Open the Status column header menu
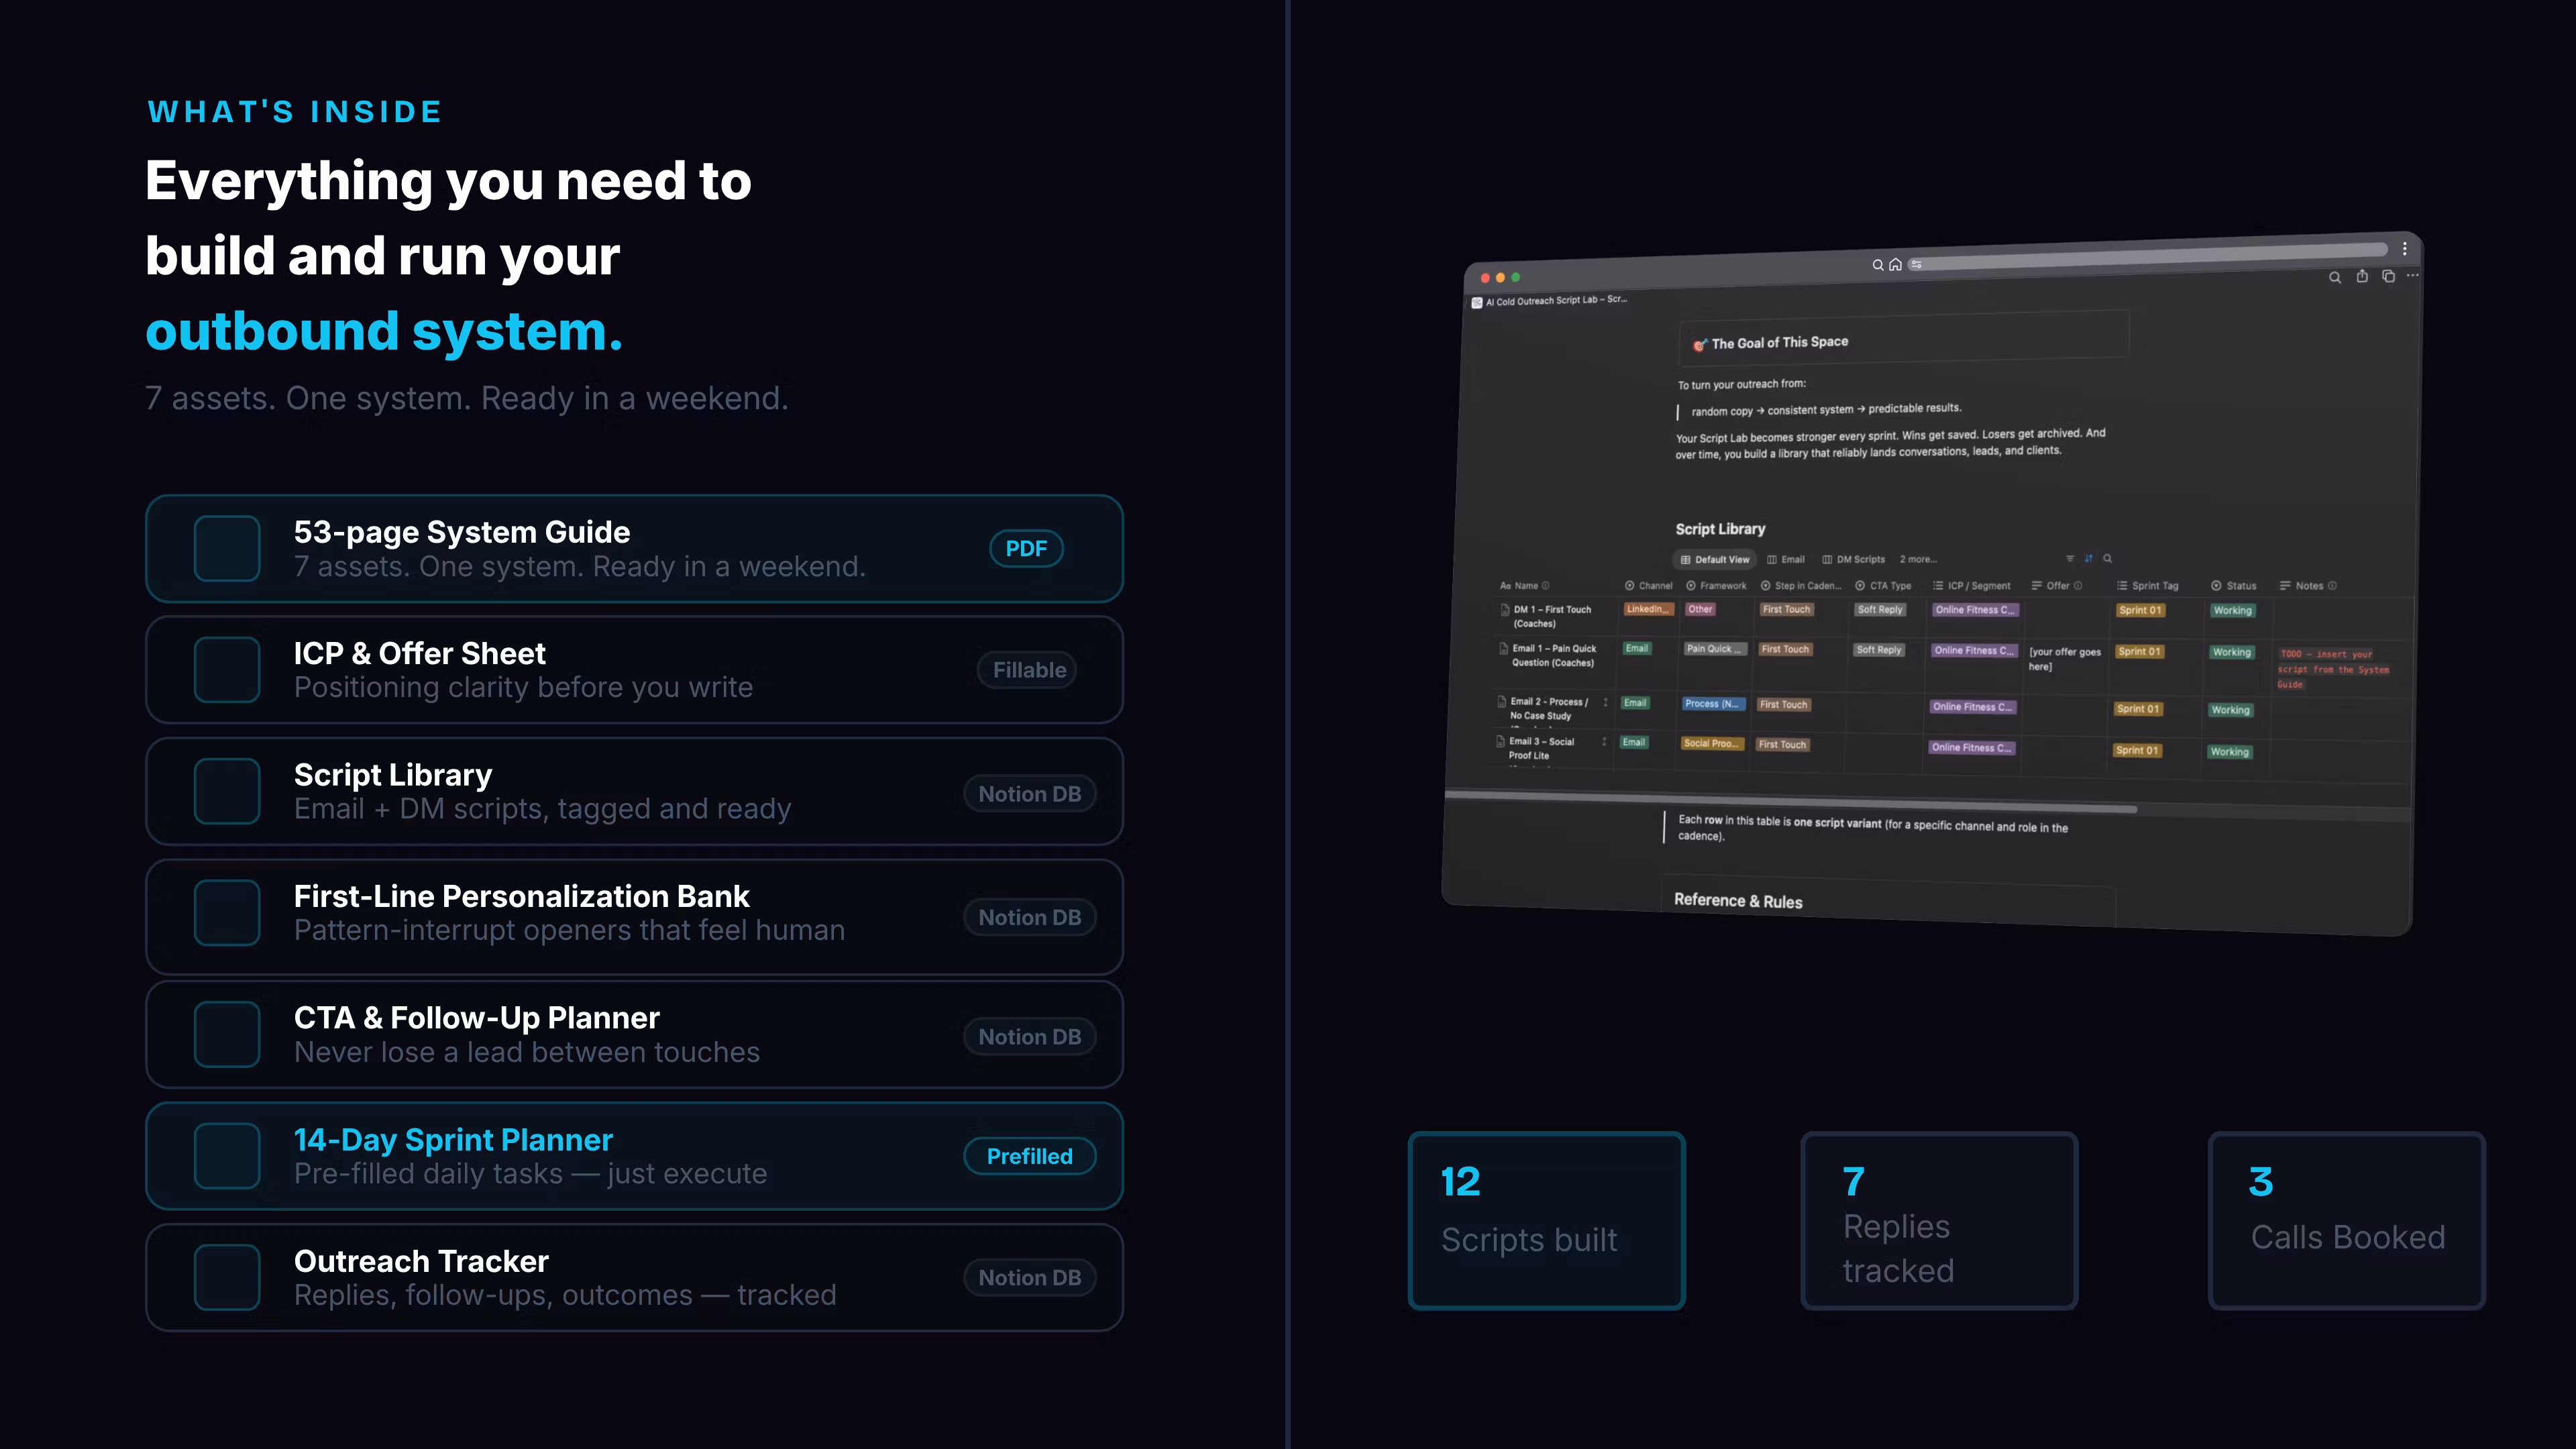Image resolution: width=2576 pixels, height=1449 pixels. (2233, 586)
